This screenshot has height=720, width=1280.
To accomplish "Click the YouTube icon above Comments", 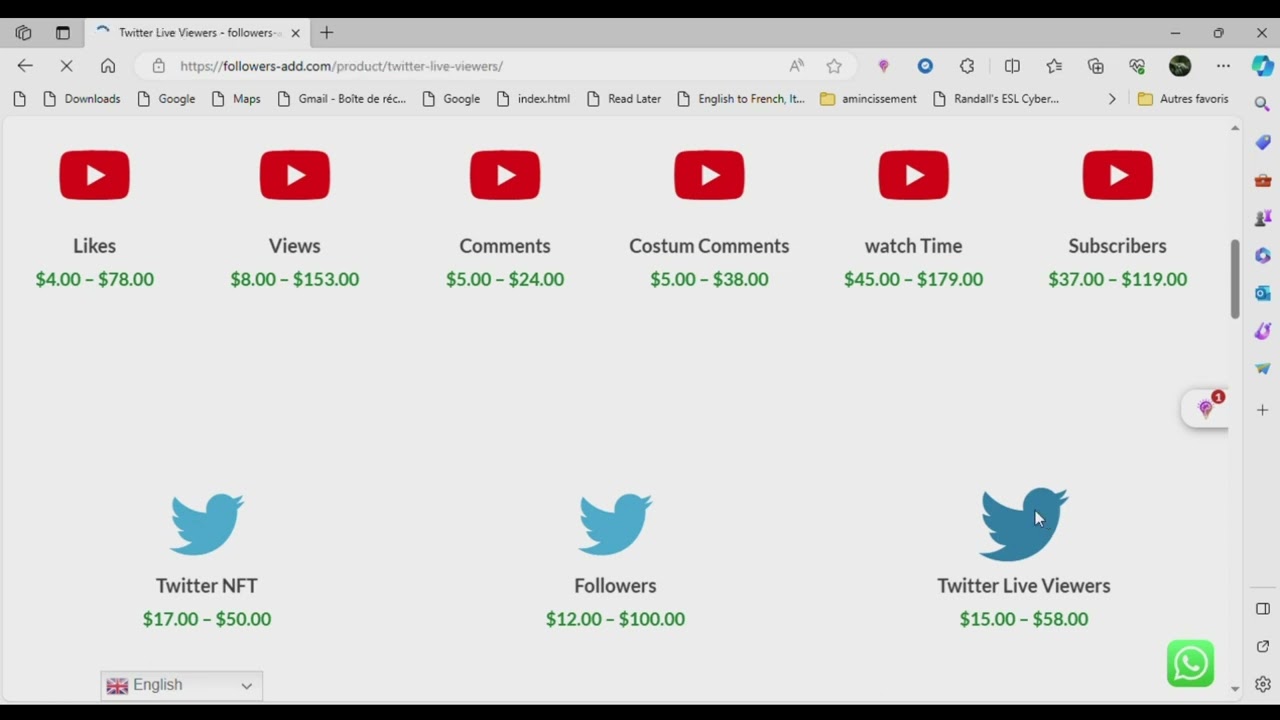I will (505, 175).
